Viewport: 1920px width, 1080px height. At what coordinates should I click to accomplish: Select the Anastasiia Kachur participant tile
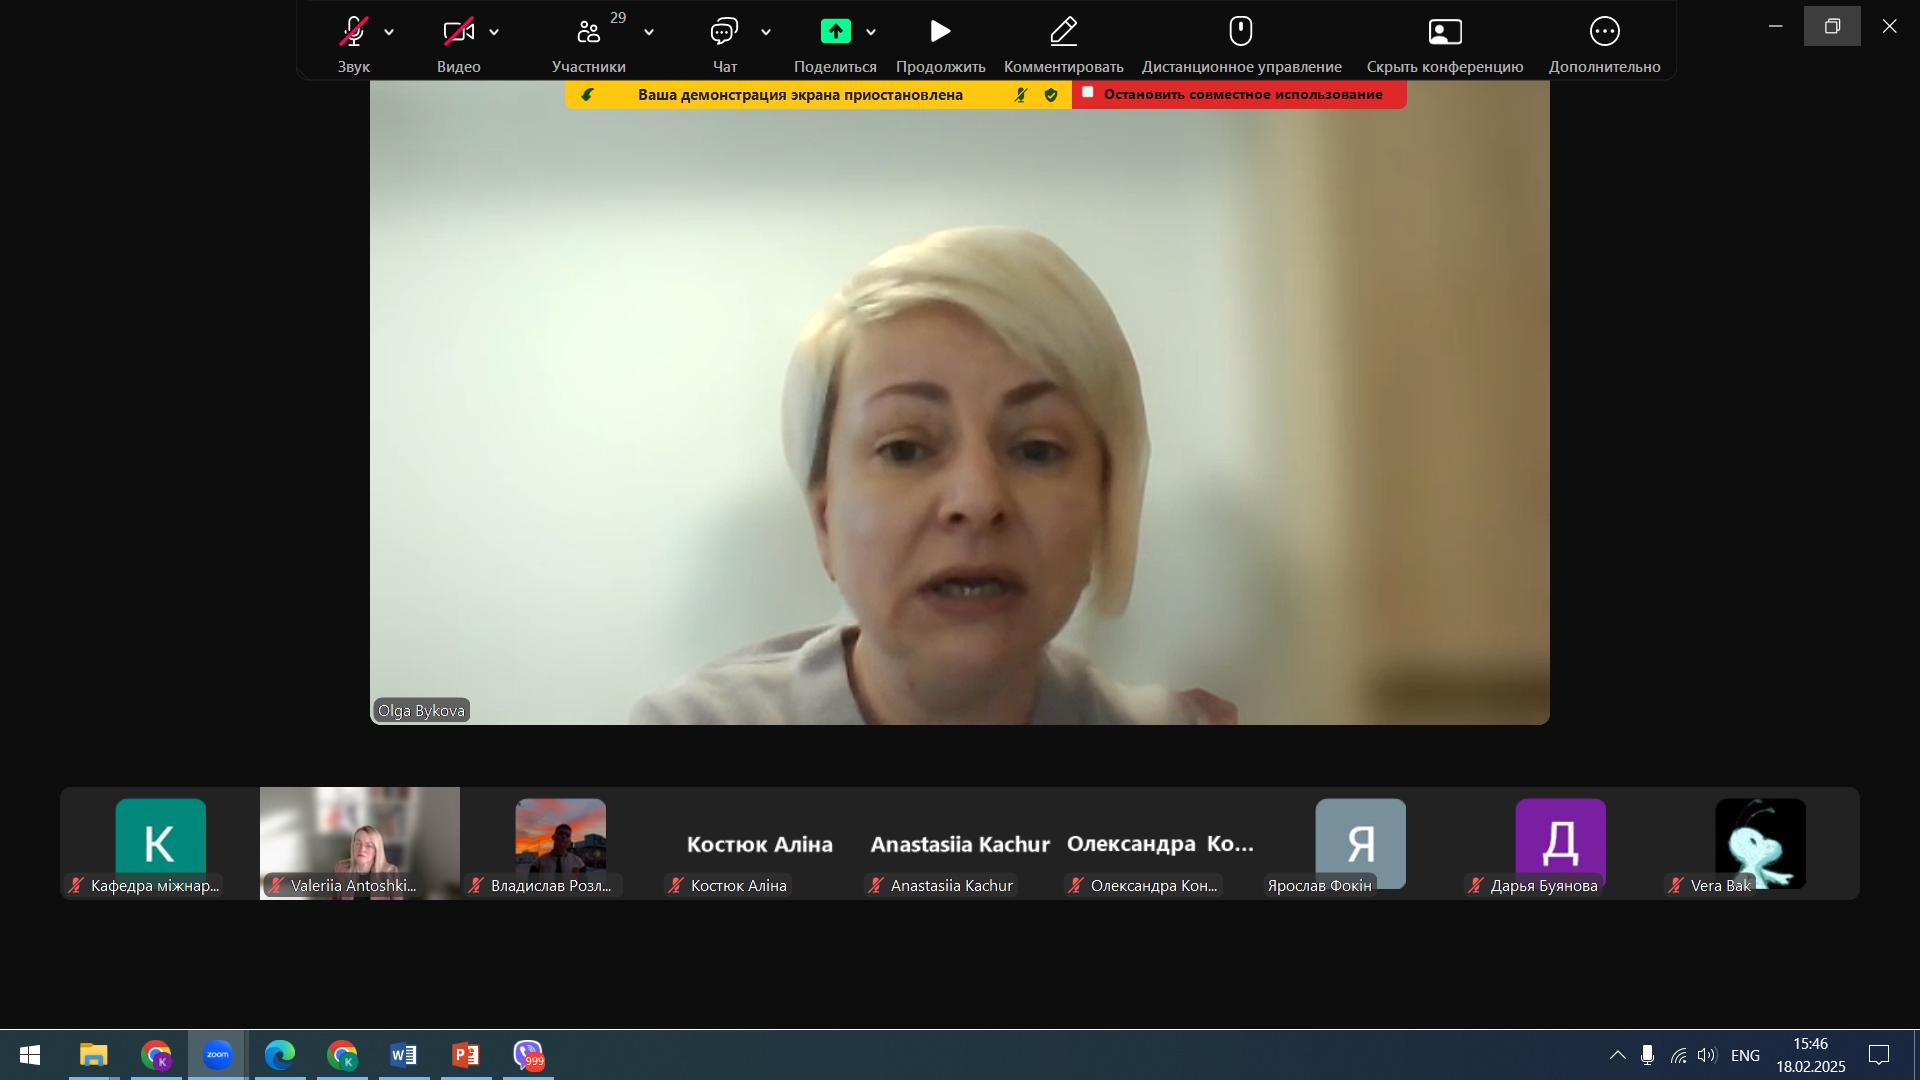pyautogui.click(x=960, y=843)
